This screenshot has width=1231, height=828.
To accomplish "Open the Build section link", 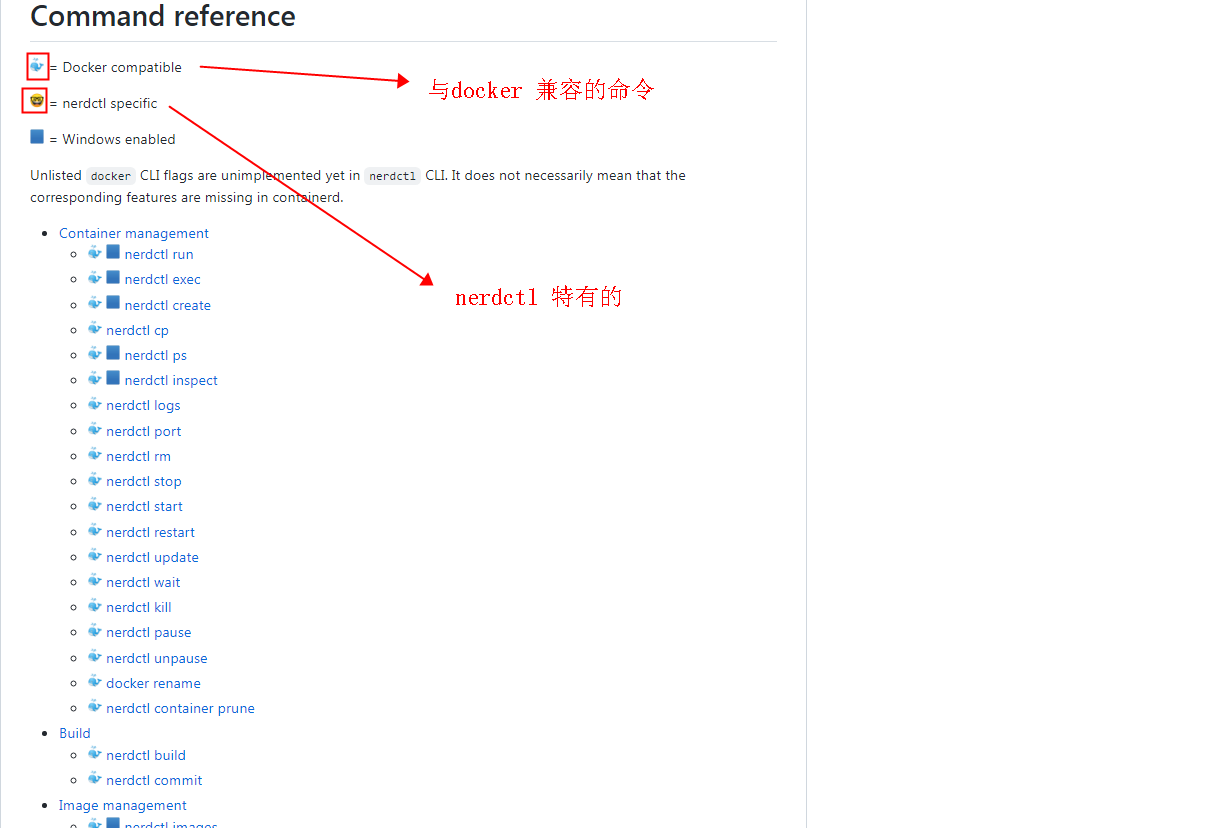I will (74, 732).
